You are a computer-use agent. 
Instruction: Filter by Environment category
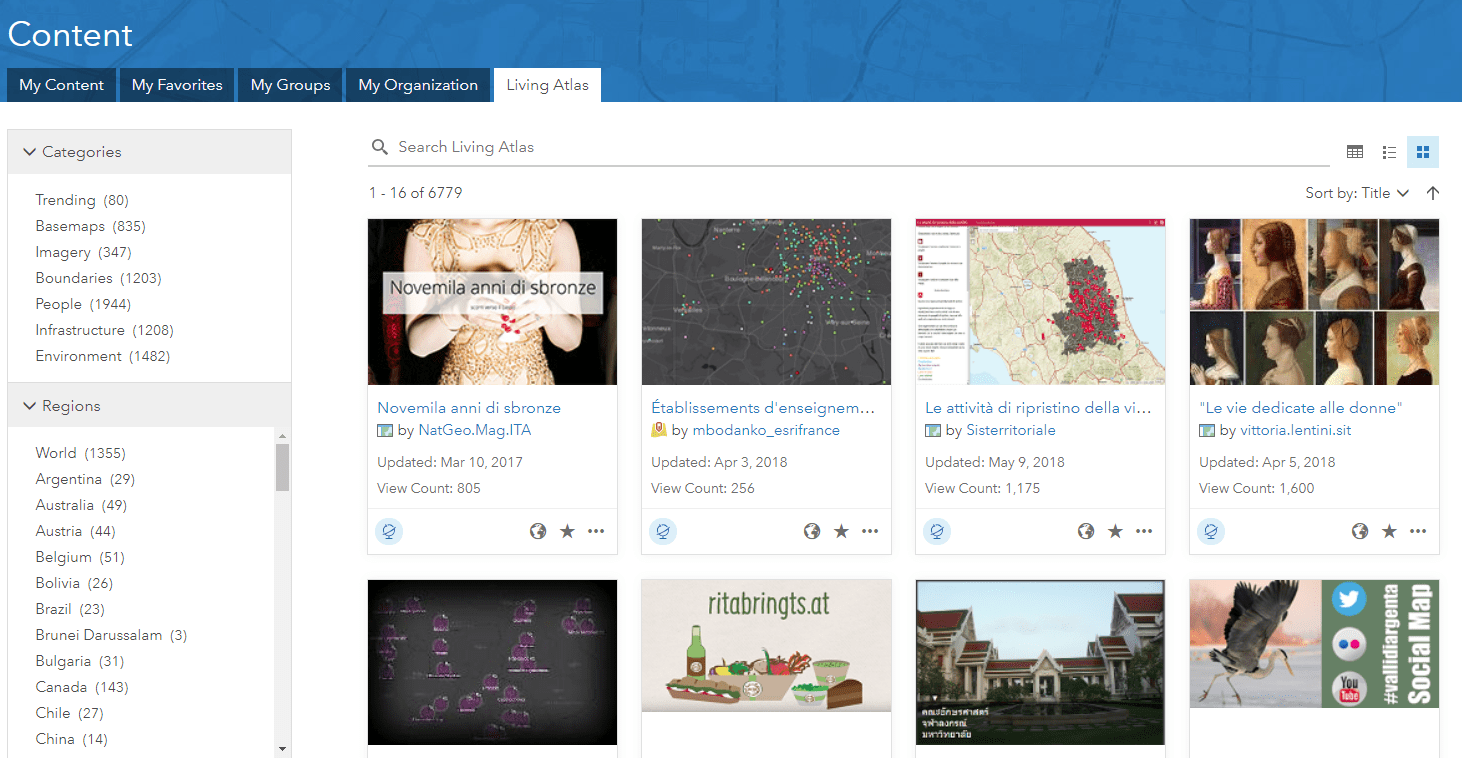tap(103, 356)
